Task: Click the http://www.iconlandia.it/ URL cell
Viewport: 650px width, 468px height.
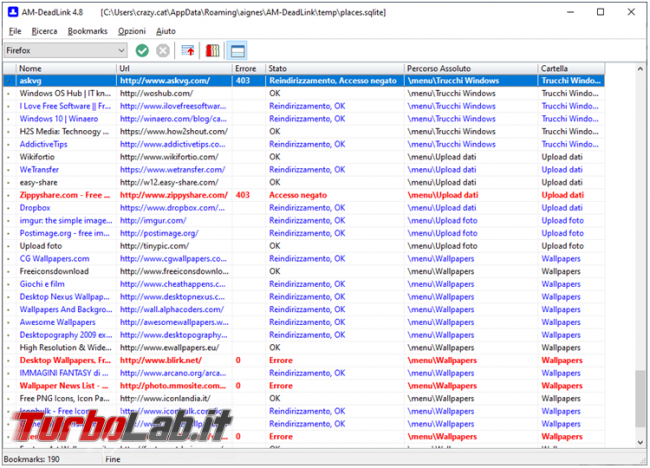Action: [x=174, y=399]
